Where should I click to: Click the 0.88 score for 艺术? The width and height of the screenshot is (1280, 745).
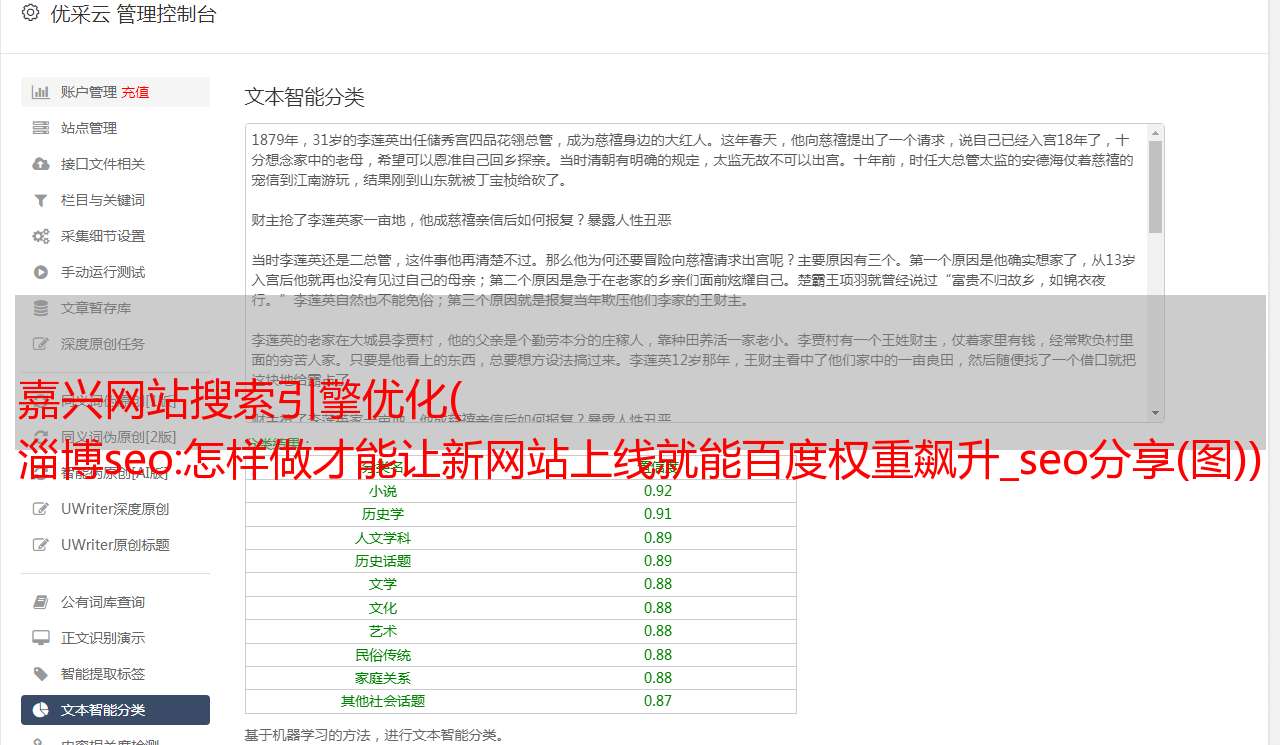click(x=658, y=631)
